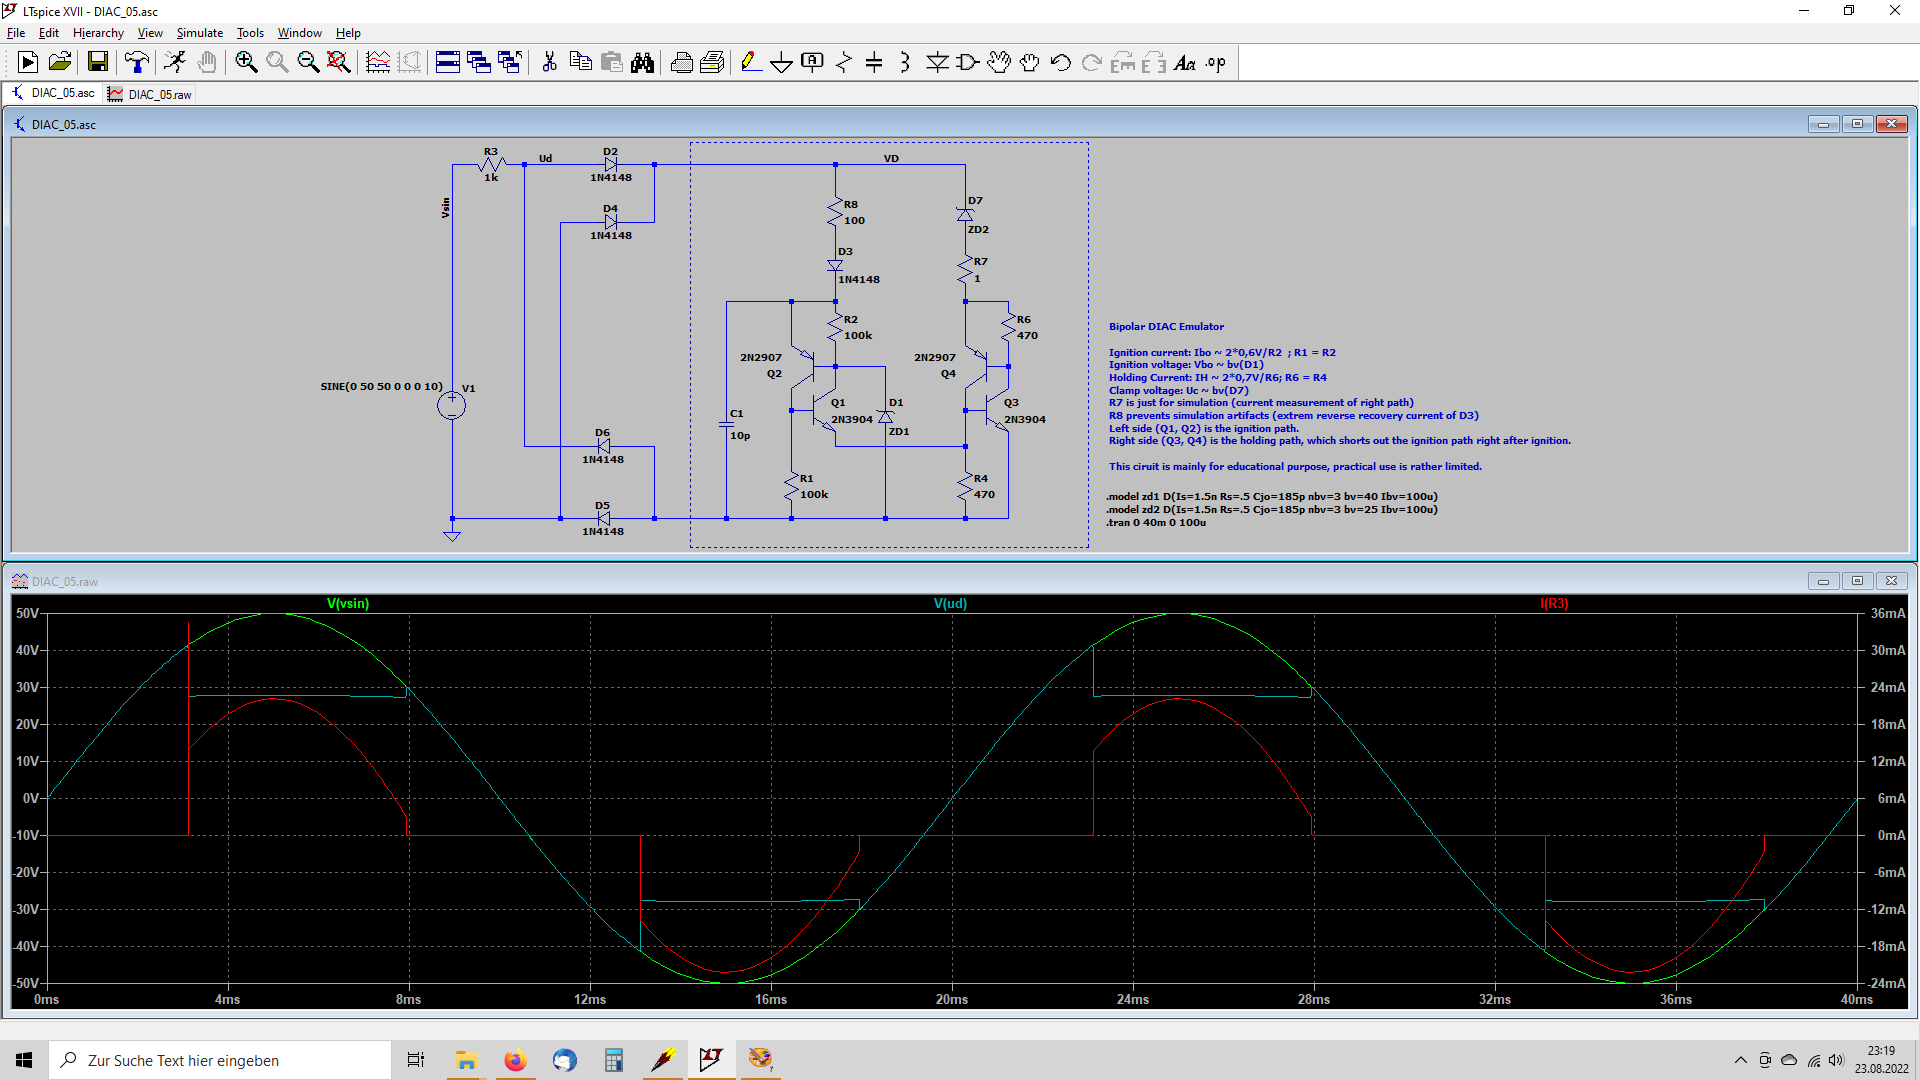
Task: Minimize the DIAC_05.asc schematic window
Action: pyautogui.click(x=1823, y=124)
